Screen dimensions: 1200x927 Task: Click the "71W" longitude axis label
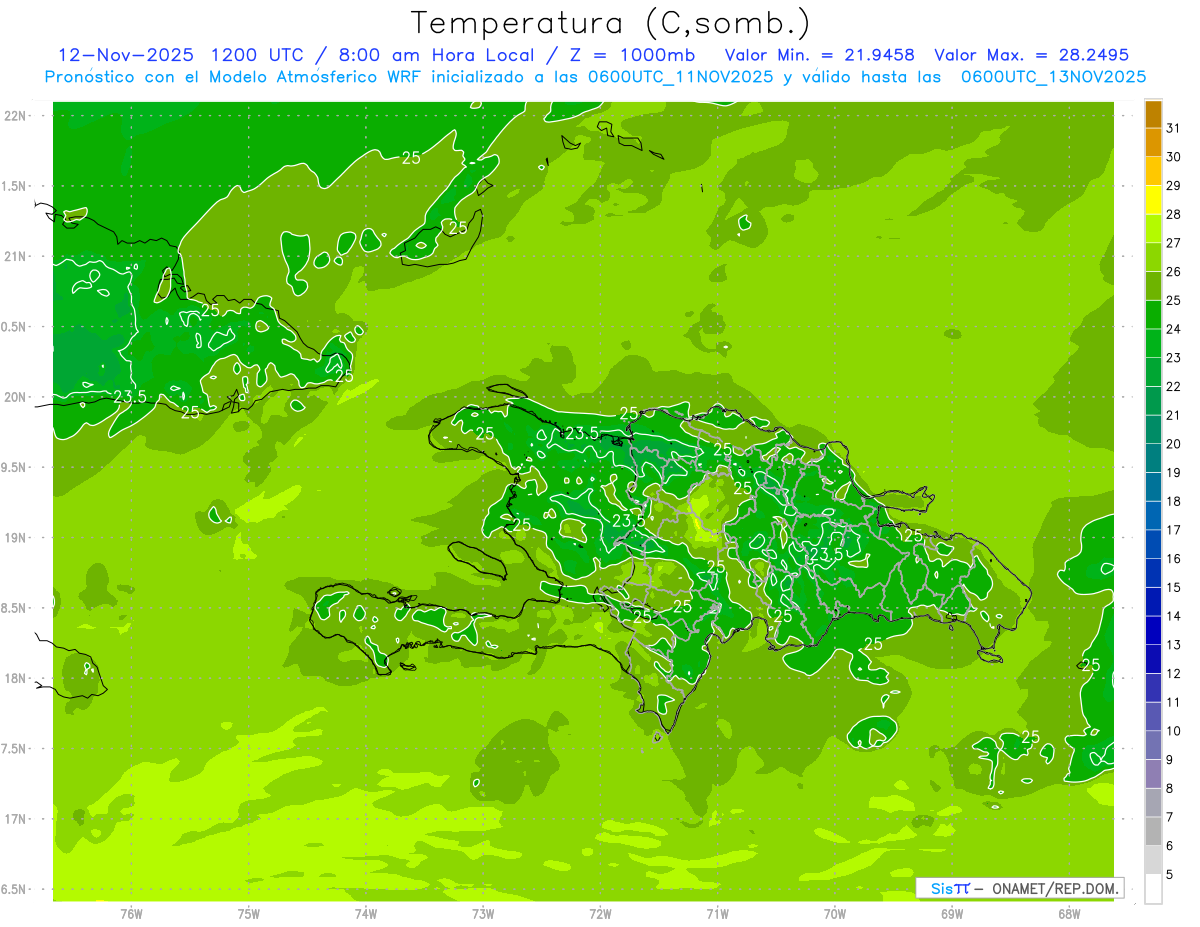(x=717, y=914)
